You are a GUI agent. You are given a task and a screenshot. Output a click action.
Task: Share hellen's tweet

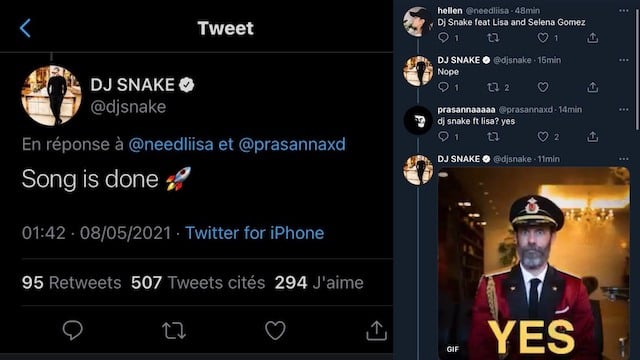[x=593, y=38]
